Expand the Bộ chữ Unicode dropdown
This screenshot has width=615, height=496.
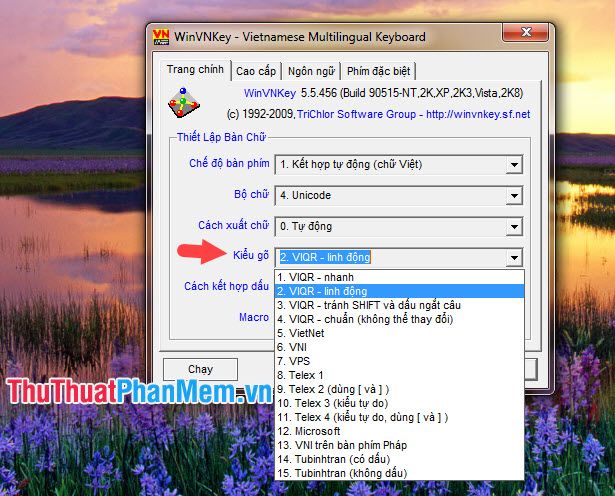coord(514,195)
